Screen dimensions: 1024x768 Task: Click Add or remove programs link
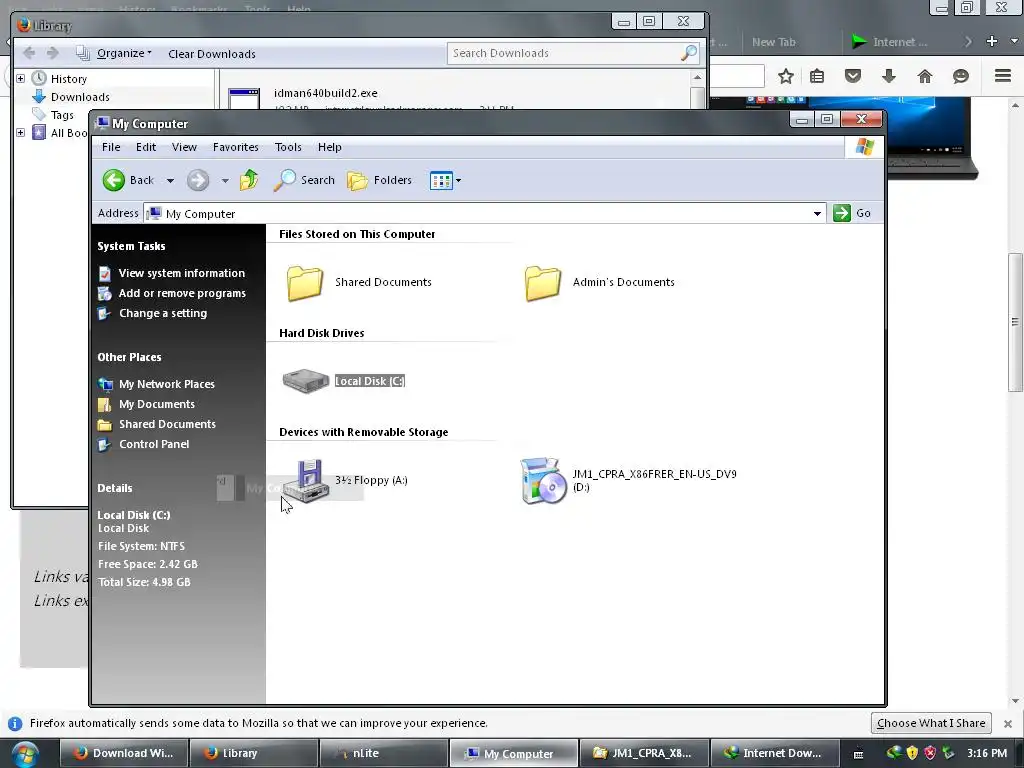point(182,293)
